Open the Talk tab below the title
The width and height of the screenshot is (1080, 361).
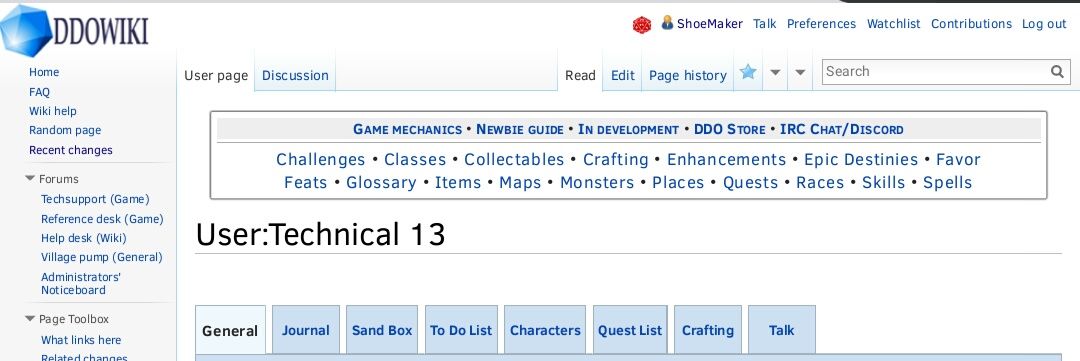tap(782, 330)
